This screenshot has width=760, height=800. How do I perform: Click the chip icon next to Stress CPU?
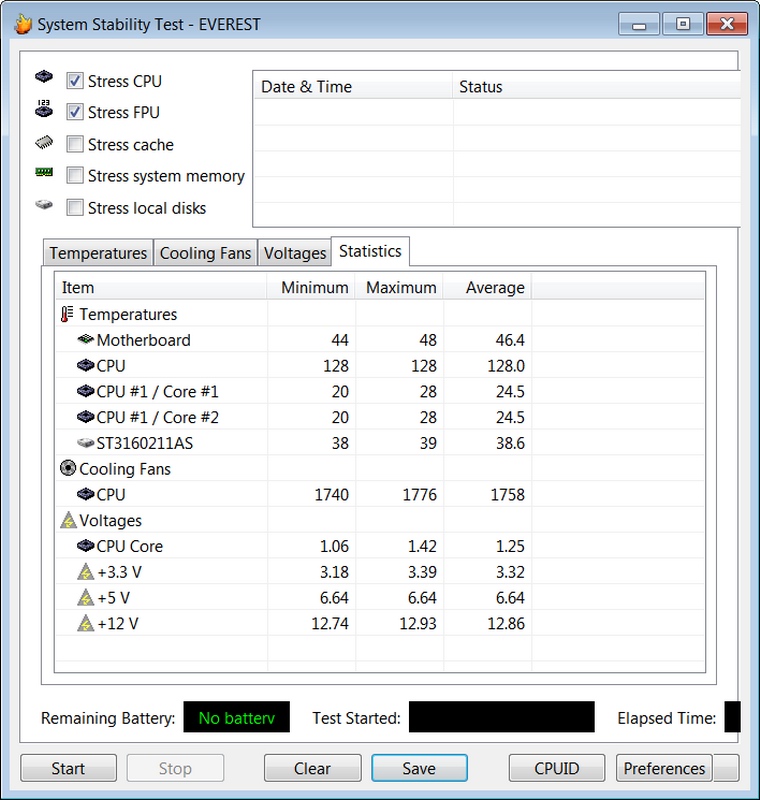(44, 79)
